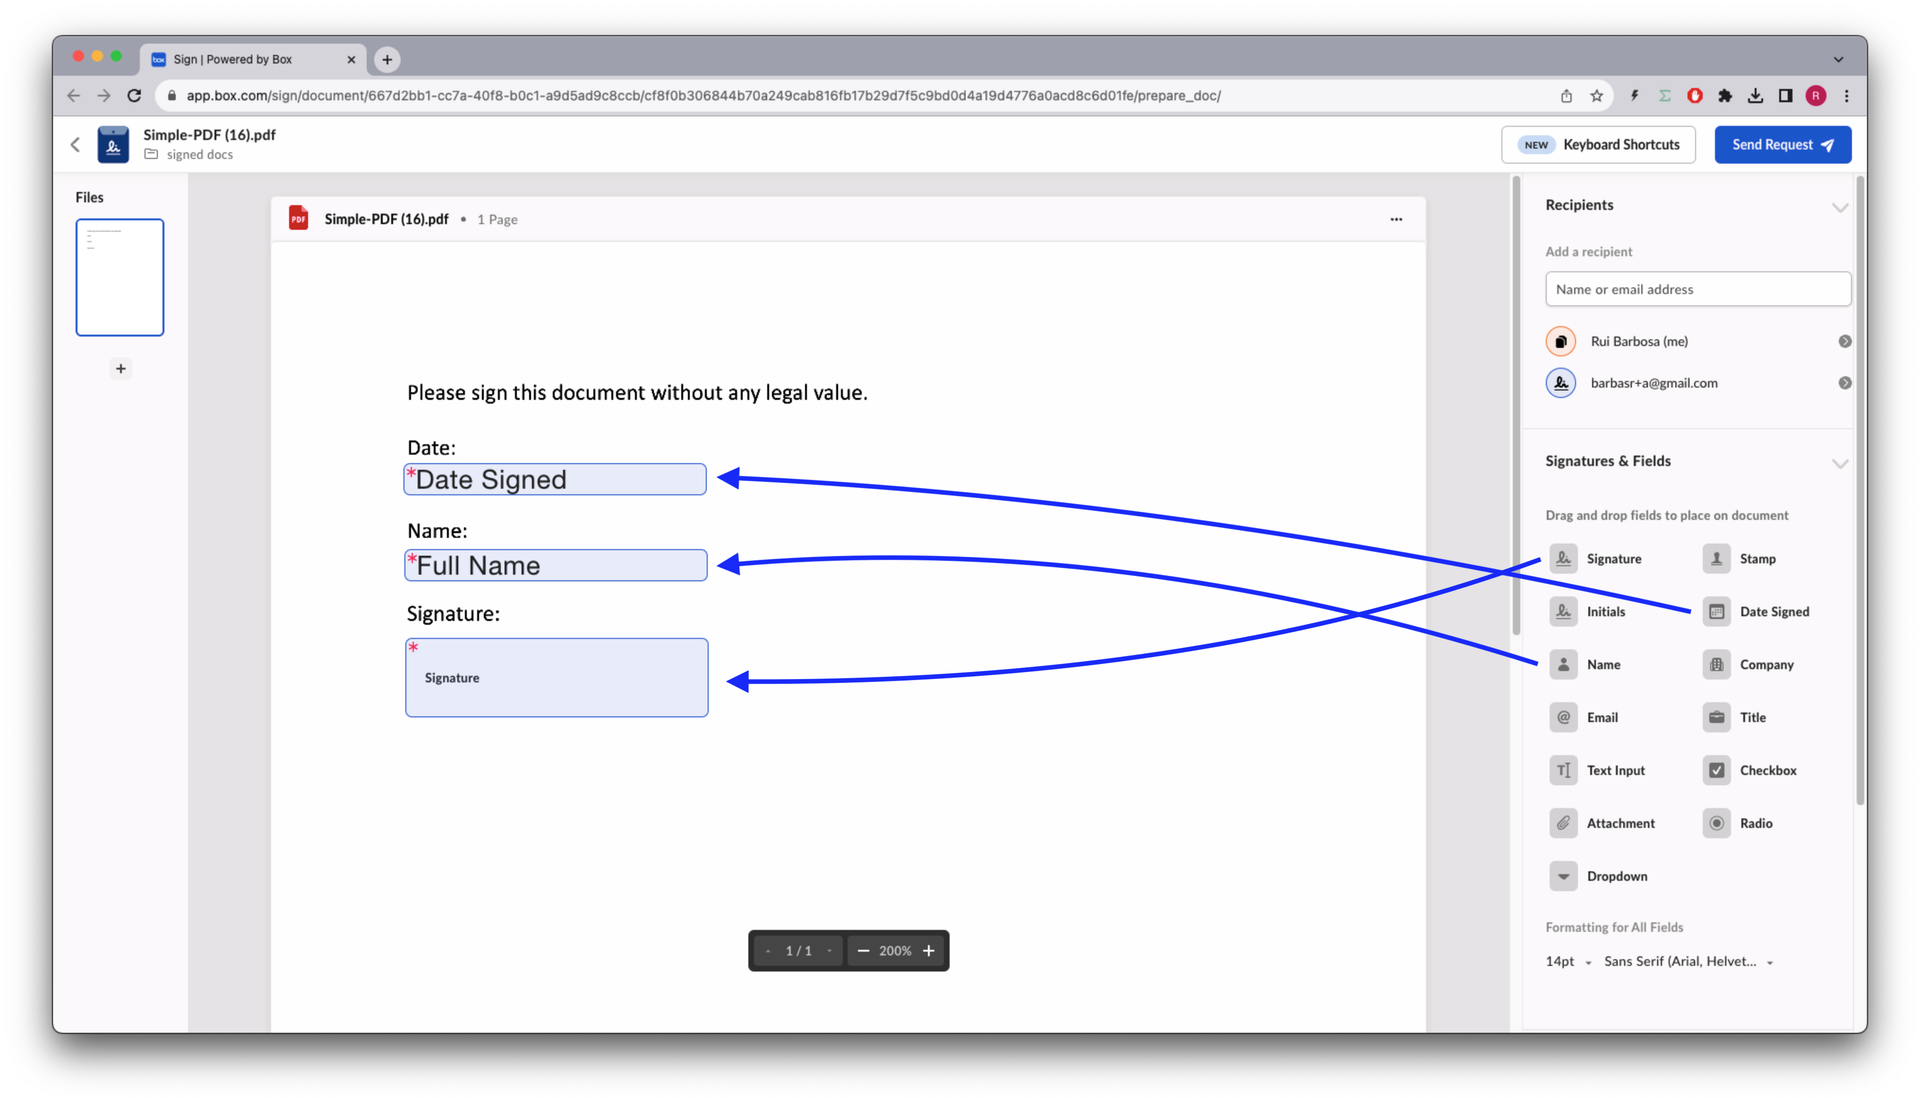
Task: Collapse the Recipients section
Action: click(1839, 207)
